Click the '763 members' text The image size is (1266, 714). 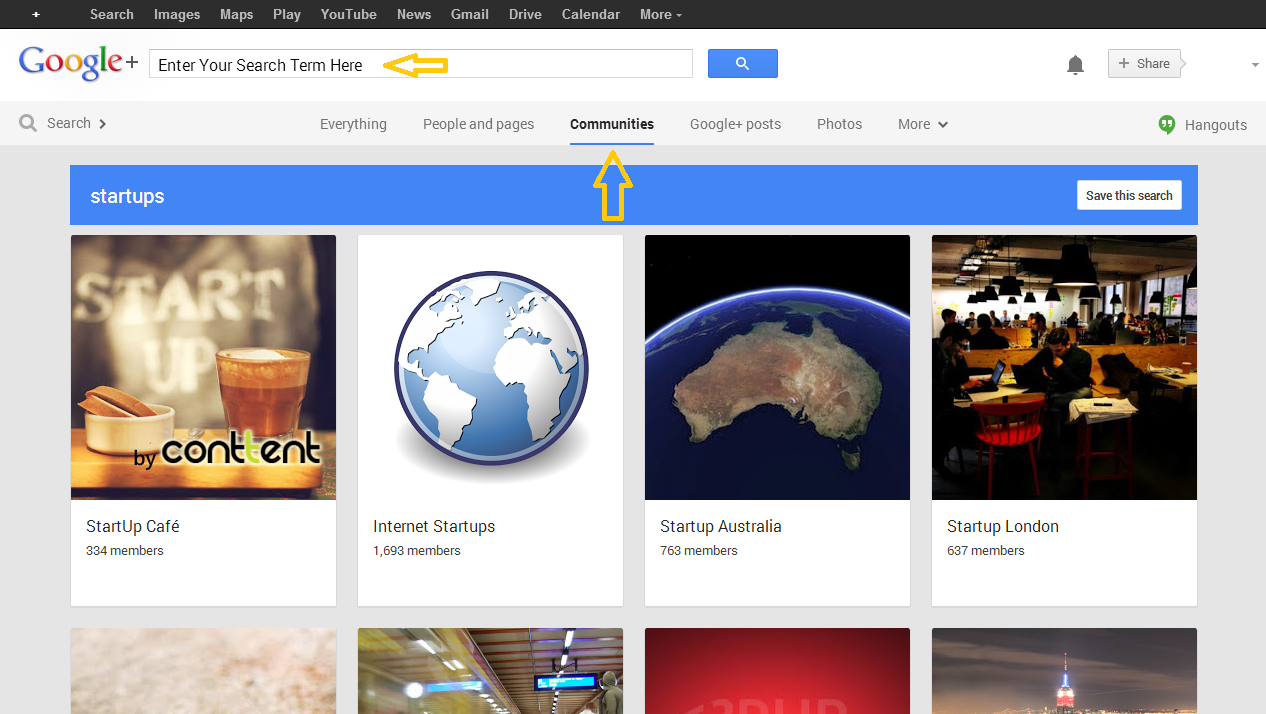[699, 551]
